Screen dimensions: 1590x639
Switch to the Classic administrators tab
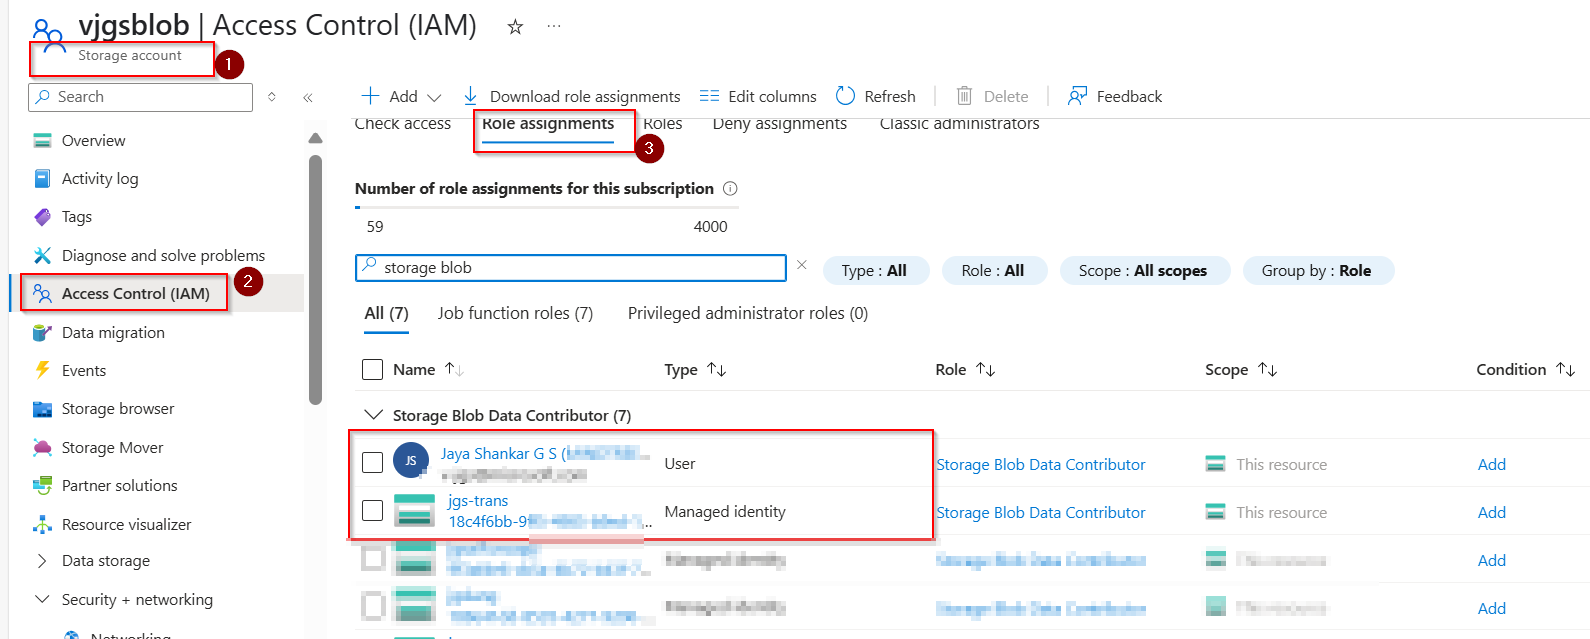coord(959,124)
